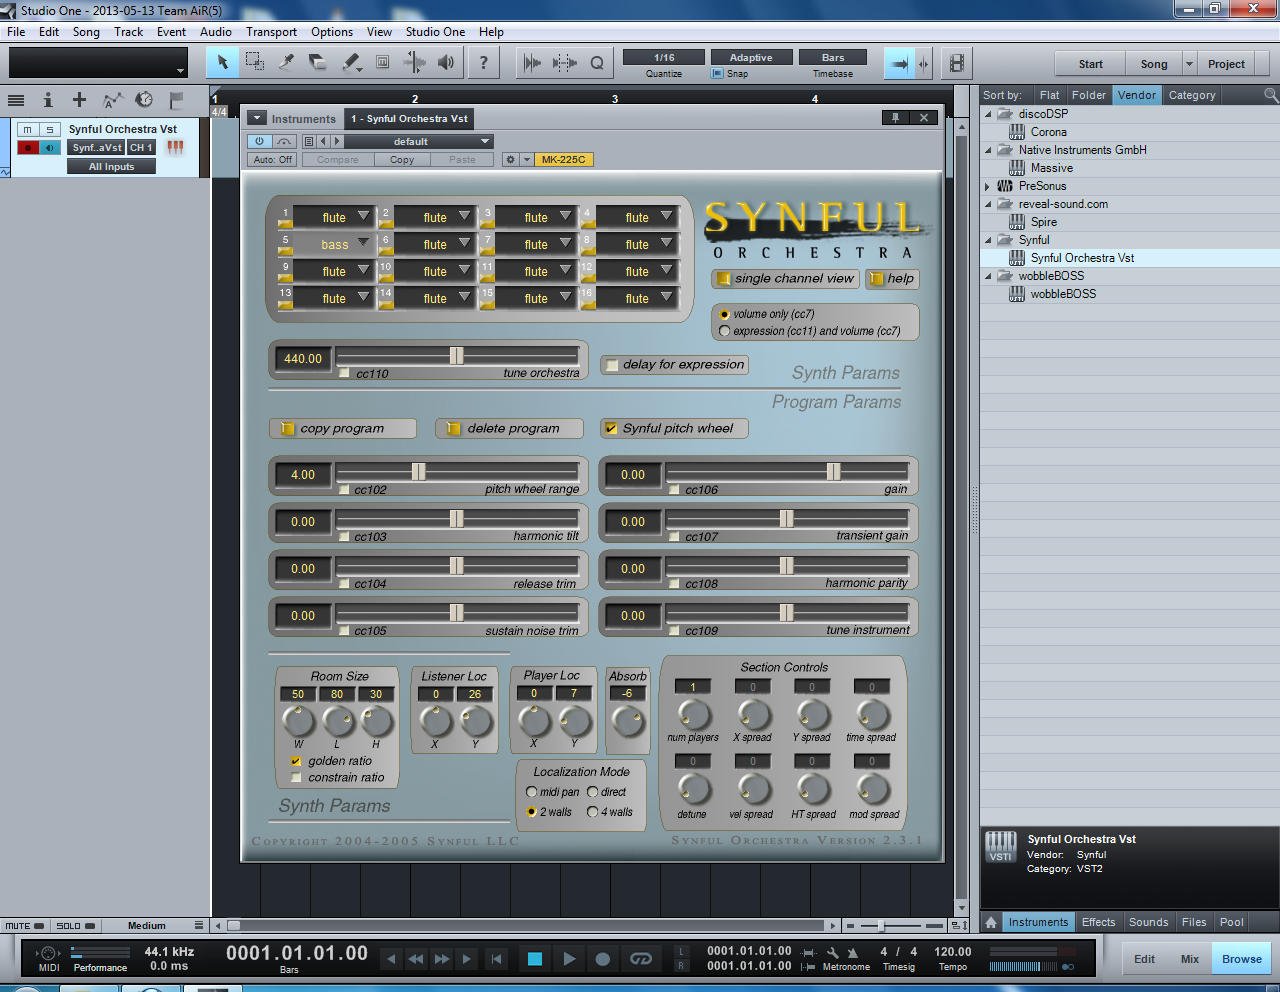Expand the PreSonus vendor folder
Viewport: 1280px width, 992px height.
click(x=988, y=186)
